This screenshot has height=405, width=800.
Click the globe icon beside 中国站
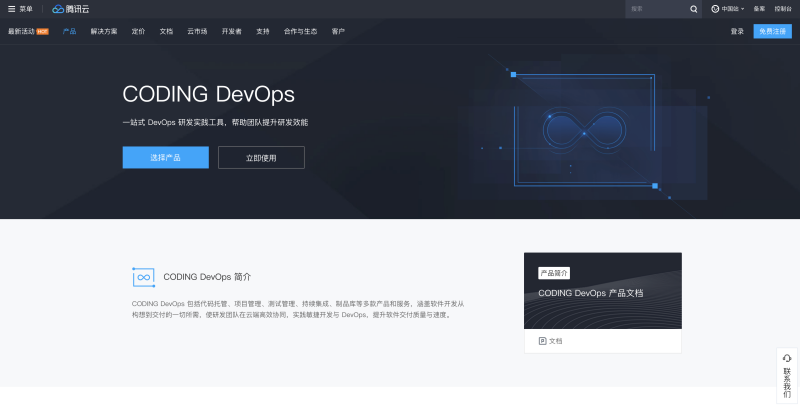(x=715, y=9)
